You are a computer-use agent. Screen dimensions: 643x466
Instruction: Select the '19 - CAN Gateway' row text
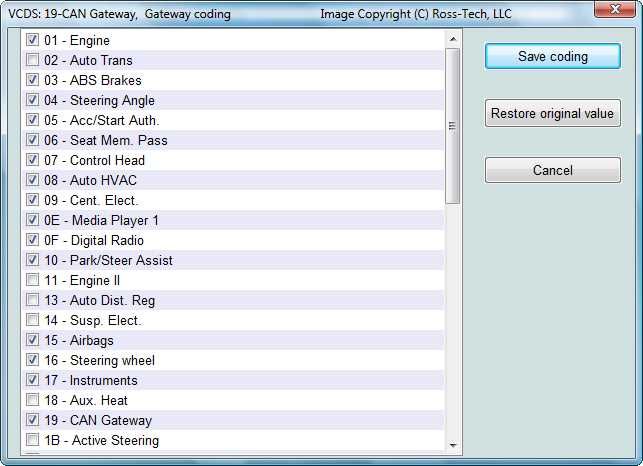pyautogui.click(x=98, y=420)
